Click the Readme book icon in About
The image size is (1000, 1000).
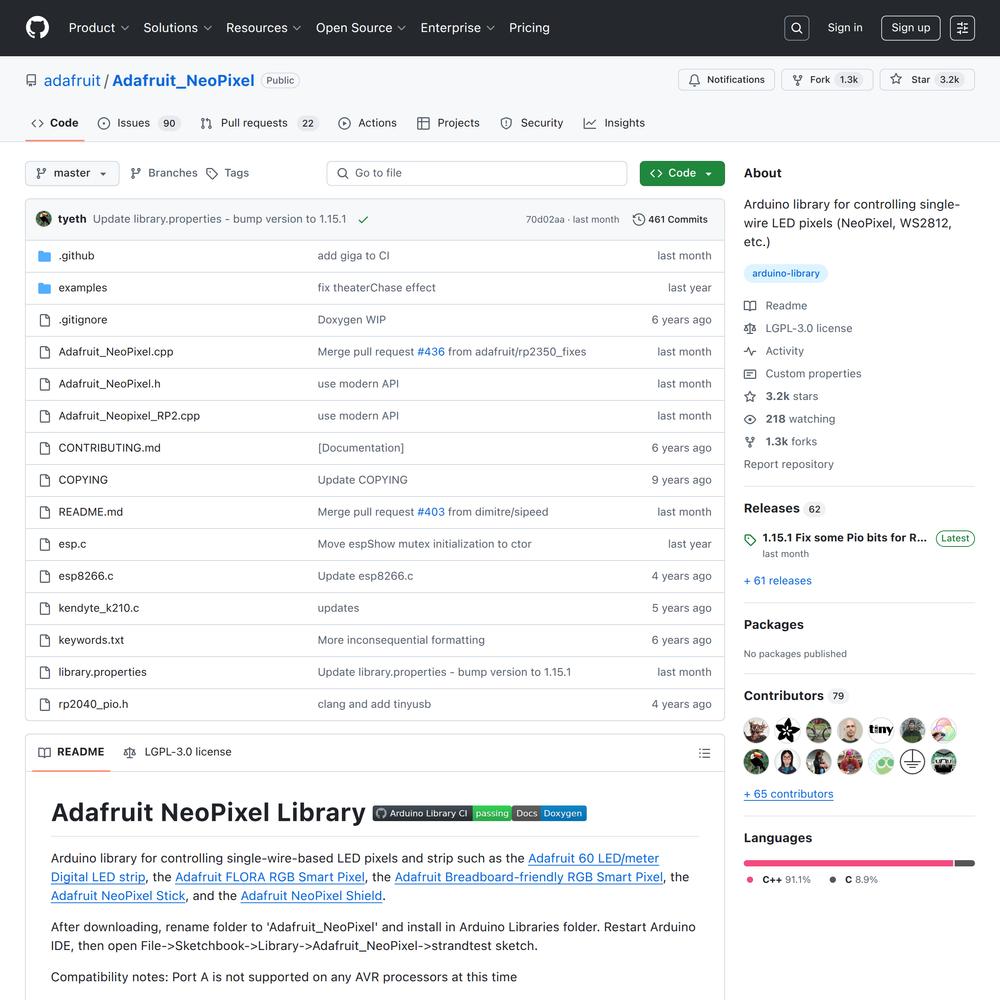pos(750,306)
